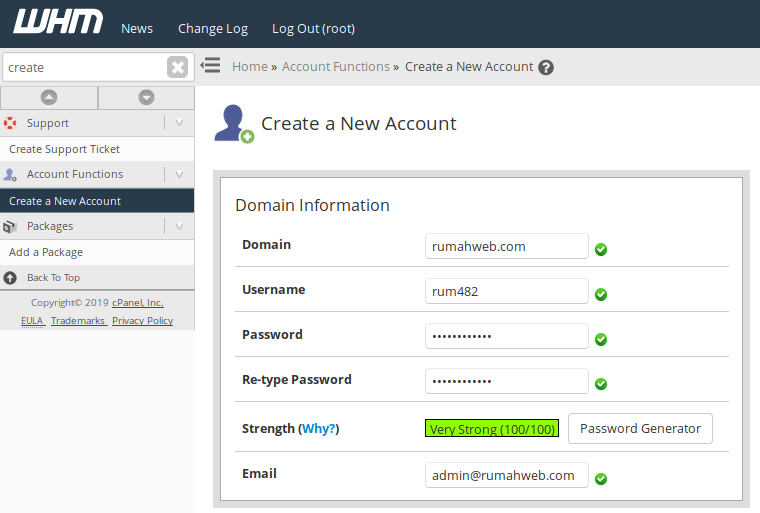This screenshot has height=513, width=760.
Task: Clear the sidebar search box with X
Action: pos(177,67)
